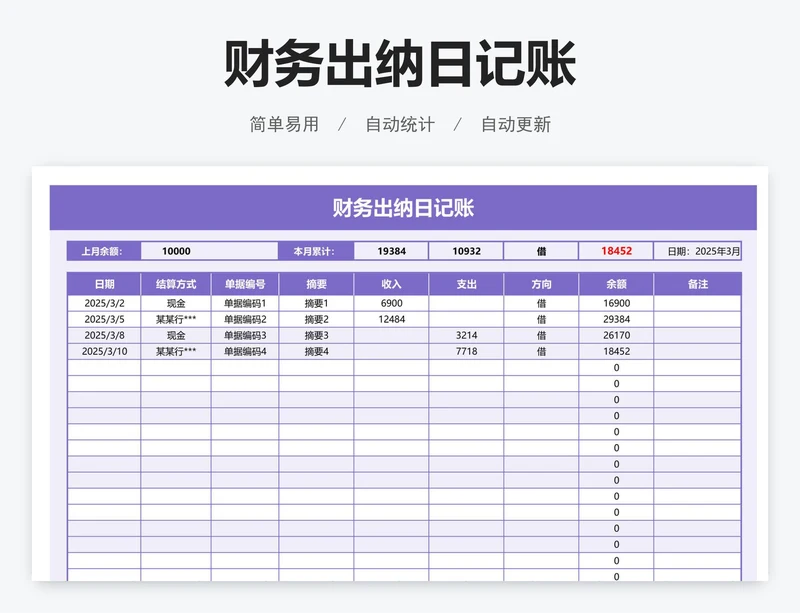Click income value 6900
The width and height of the screenshot is (800, 613).
pyautogui.click(x=391, y=303)
